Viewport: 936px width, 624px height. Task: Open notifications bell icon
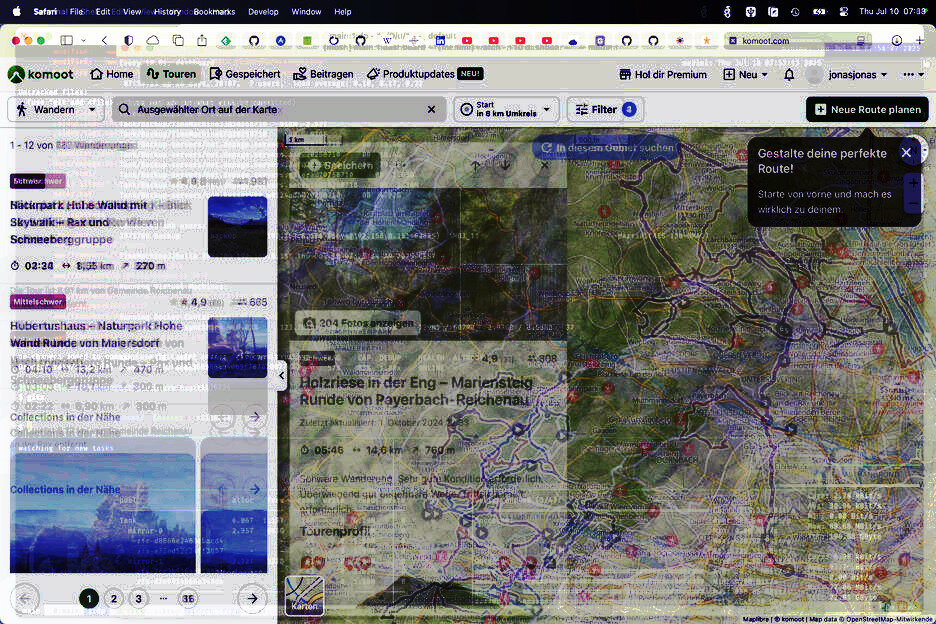click(x=789, y=75)
